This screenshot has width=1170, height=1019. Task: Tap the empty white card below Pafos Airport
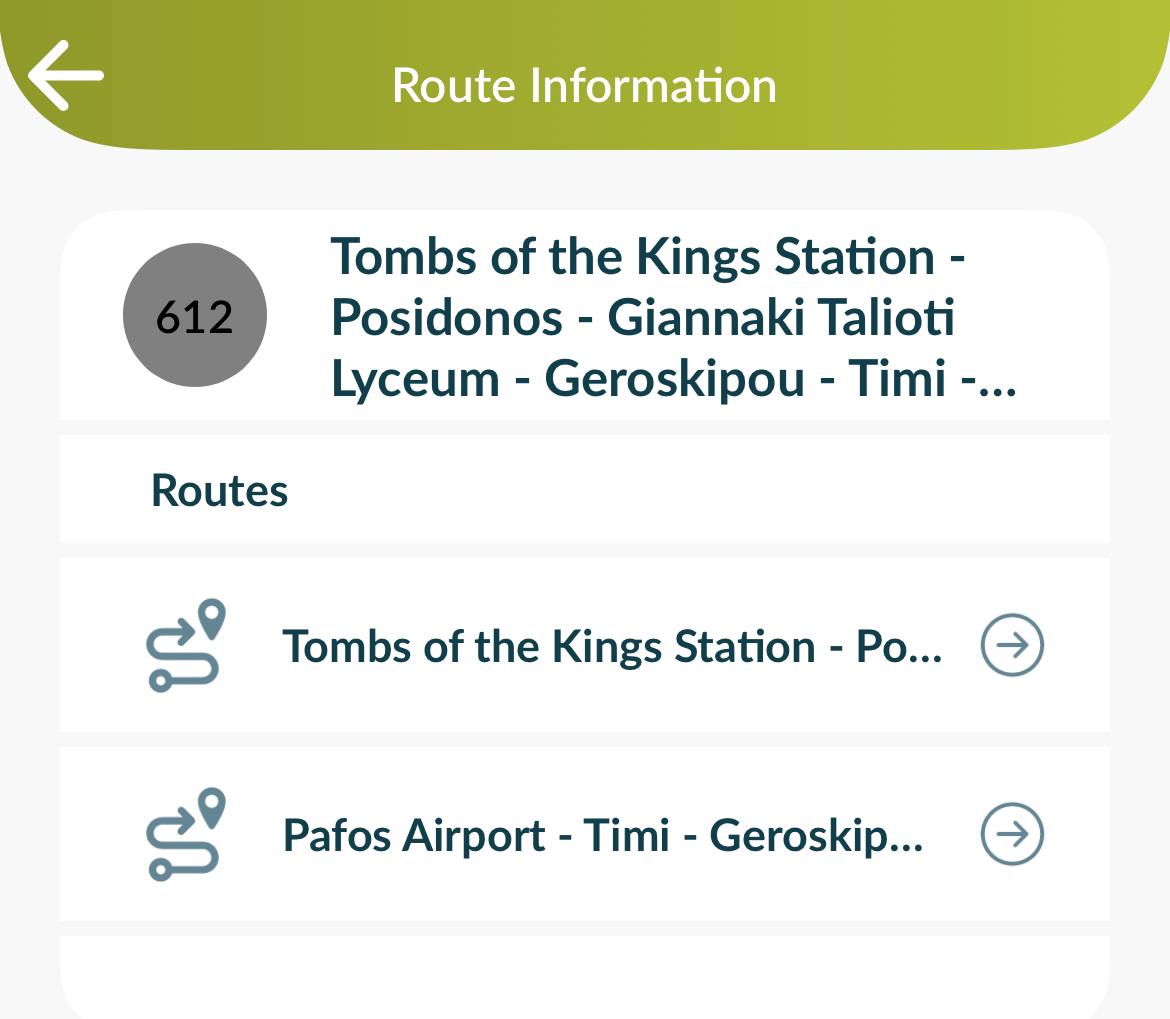click(584, 977)
